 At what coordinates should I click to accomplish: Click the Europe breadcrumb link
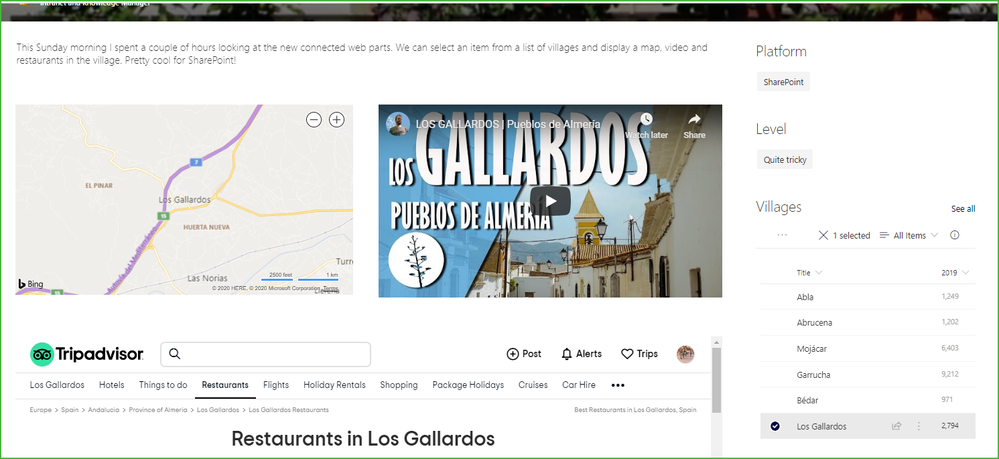40,410
